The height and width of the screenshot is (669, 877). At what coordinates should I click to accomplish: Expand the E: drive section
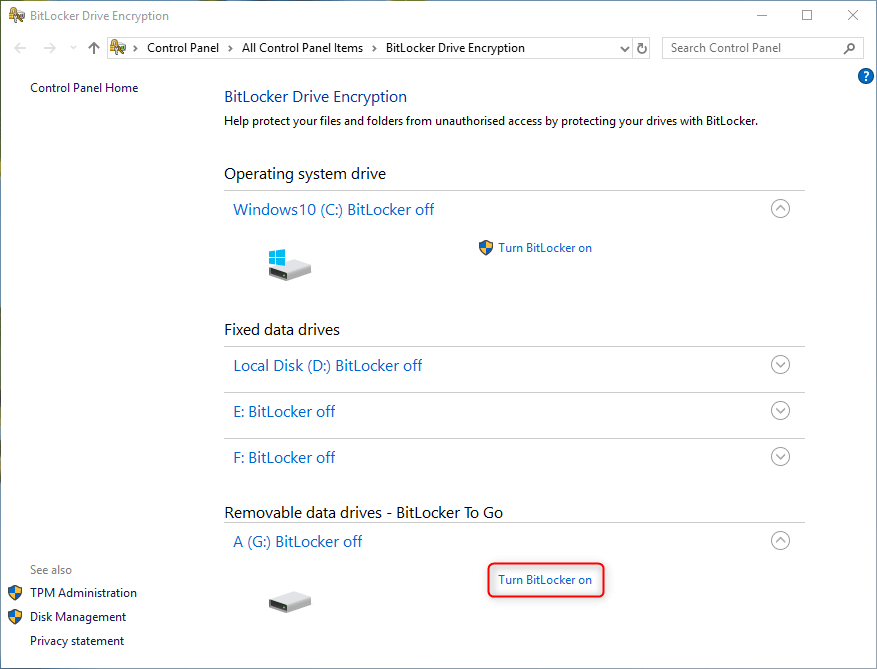point(781,411)
